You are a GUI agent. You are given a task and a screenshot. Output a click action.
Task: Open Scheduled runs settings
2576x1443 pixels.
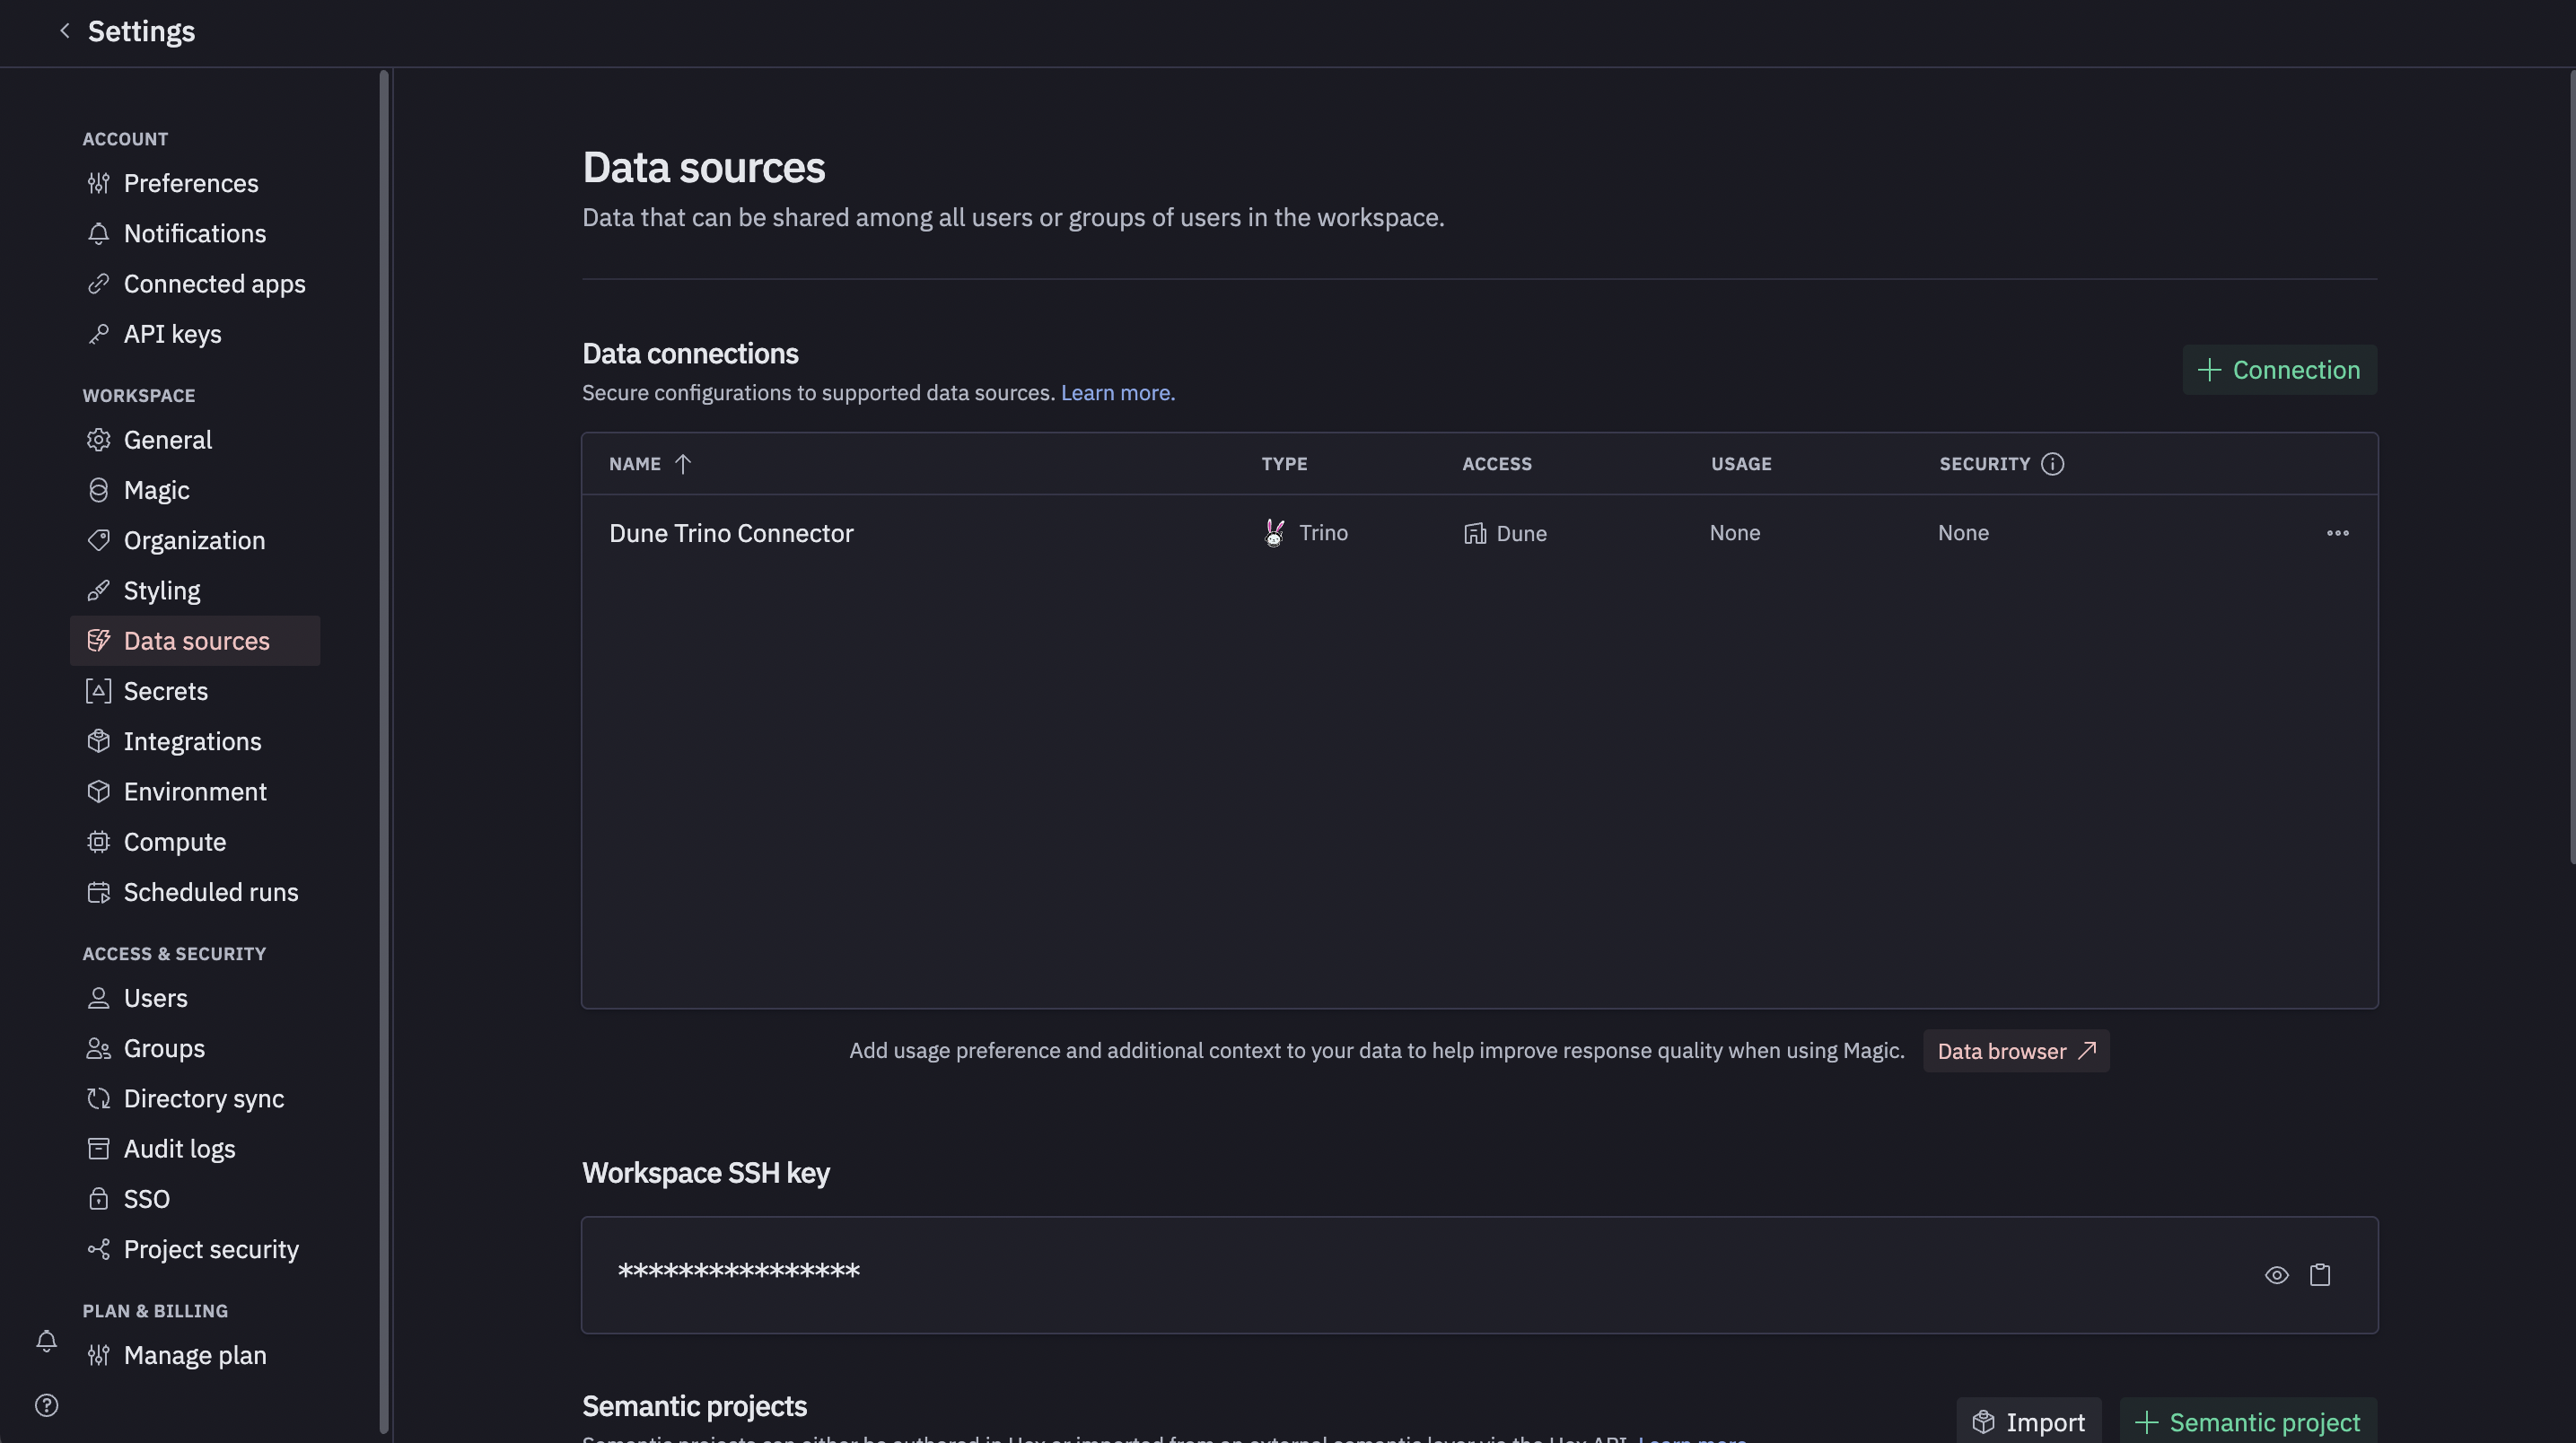tap(211, 892)
